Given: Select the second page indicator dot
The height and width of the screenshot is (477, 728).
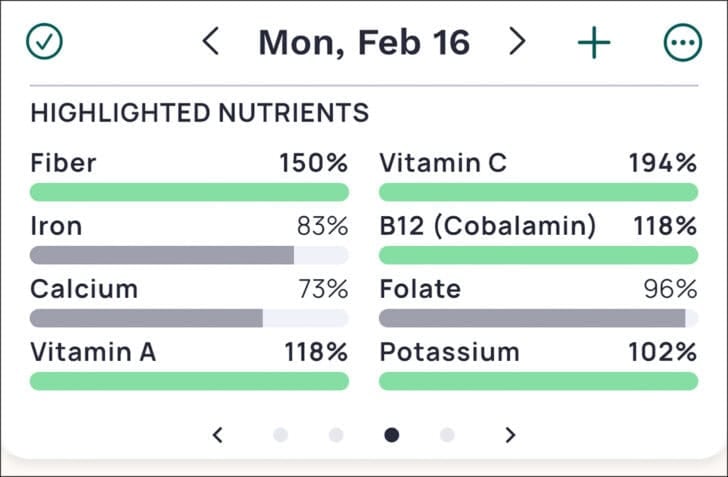Looking at the screenshot, I should [336, 435].
